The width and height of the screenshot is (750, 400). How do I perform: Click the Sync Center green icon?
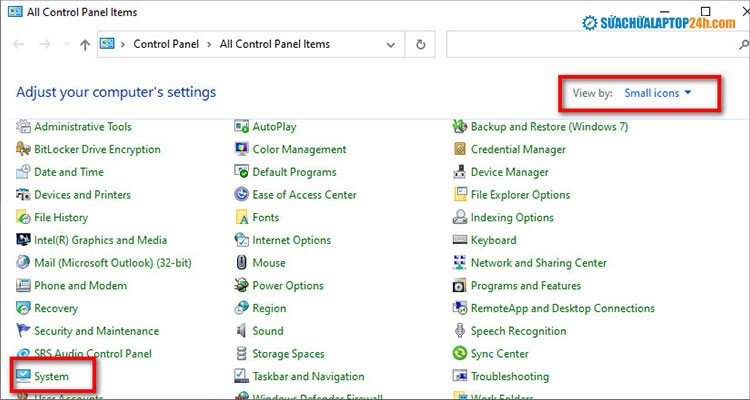460,354
